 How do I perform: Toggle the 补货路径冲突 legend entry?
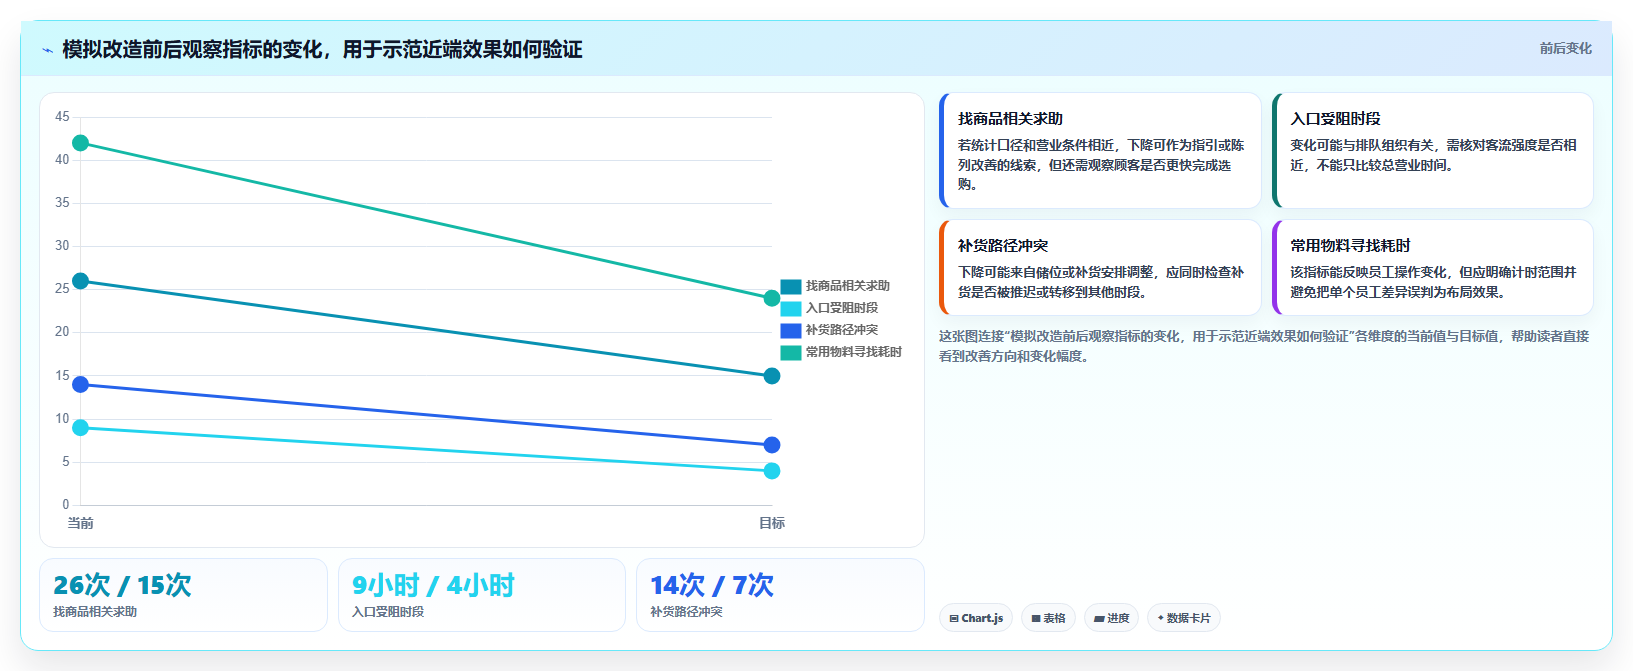click(829, 330)
